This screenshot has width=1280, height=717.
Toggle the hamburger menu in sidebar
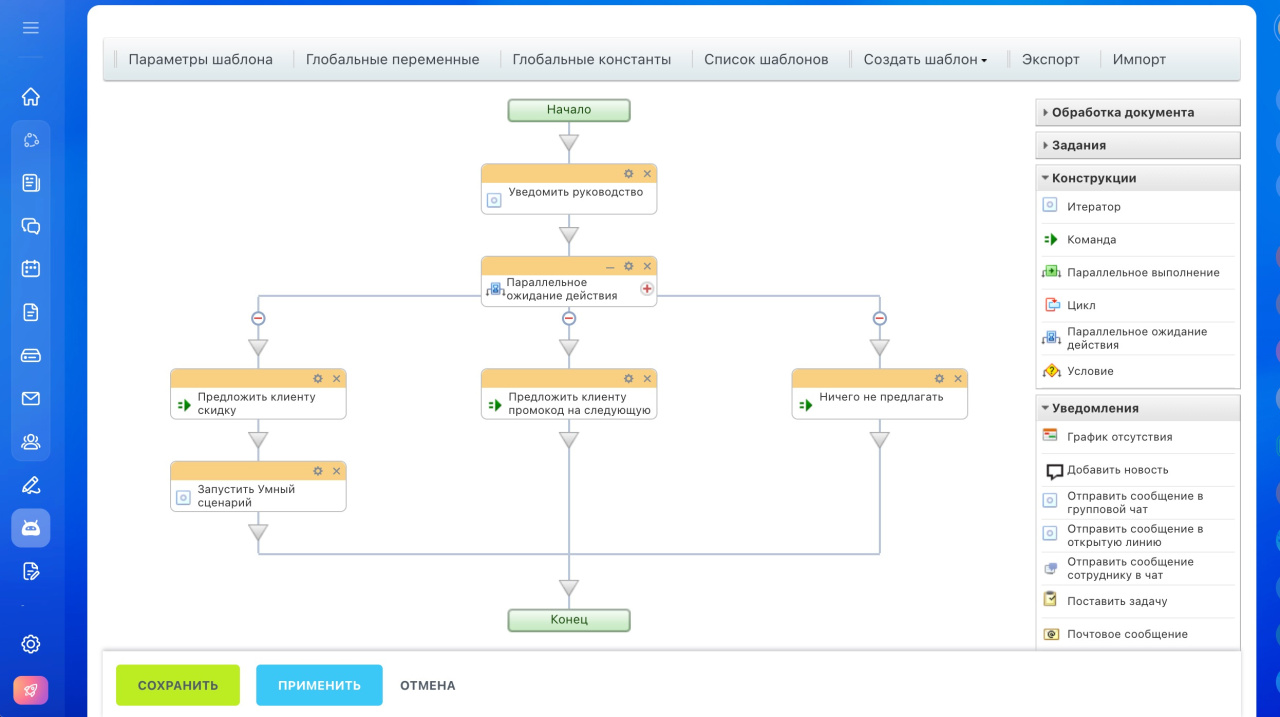tap(31, 28)
